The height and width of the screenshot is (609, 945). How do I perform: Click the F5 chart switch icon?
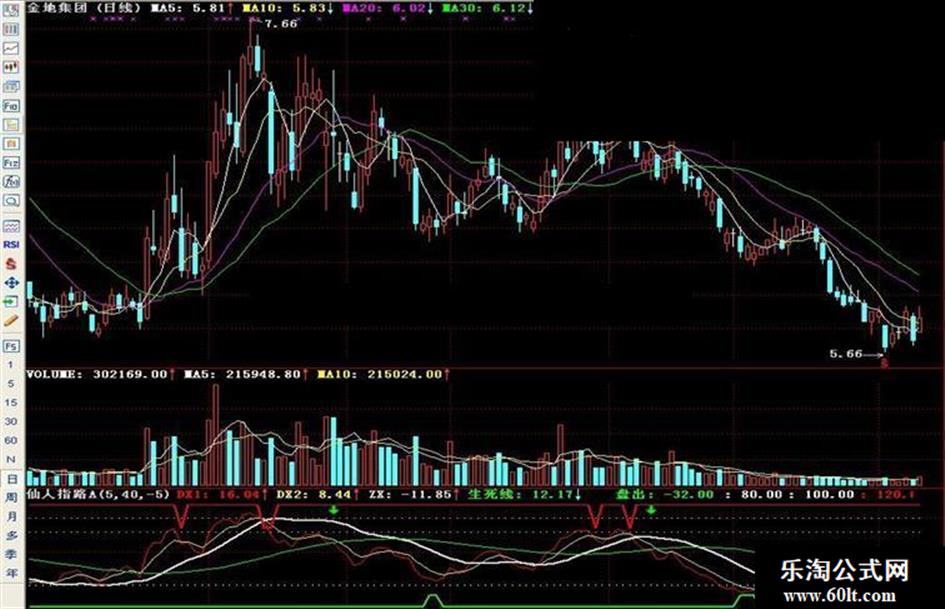point(11,346)
